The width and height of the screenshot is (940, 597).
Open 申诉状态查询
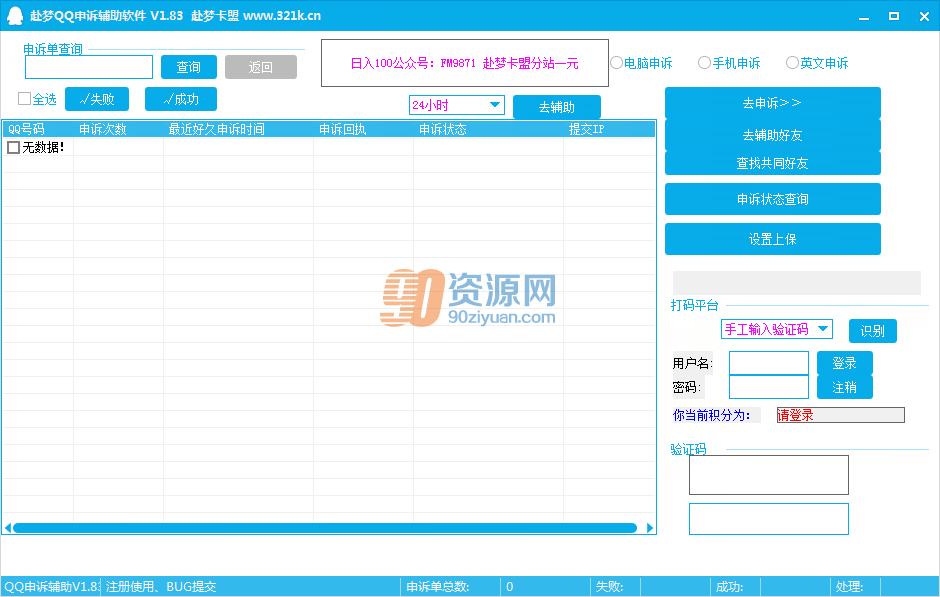coord(773,199)
